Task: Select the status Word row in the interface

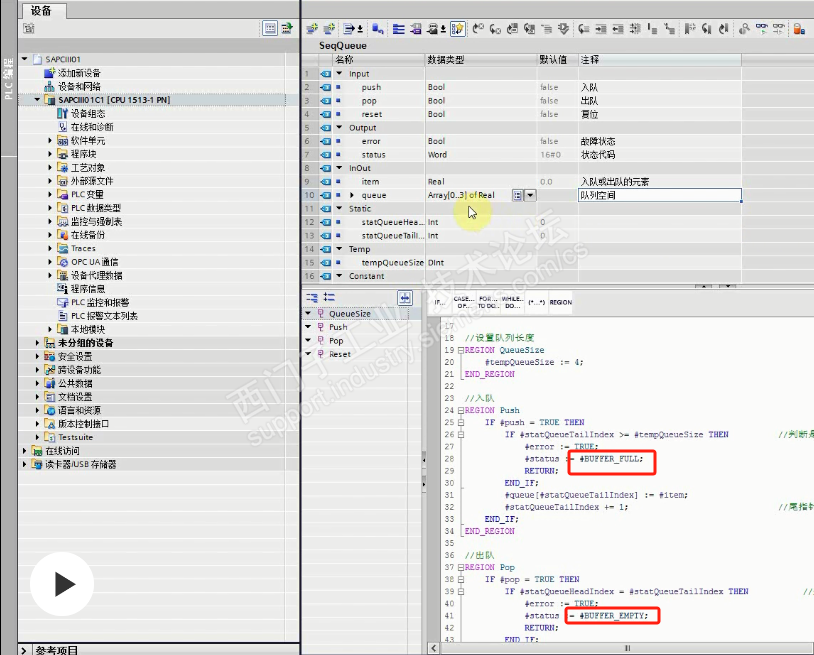Action: click(521, 155)
